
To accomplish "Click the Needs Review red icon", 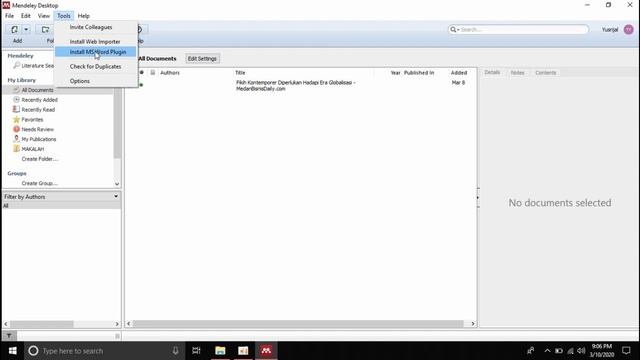I will pyautogui.click(x=16, y=129).
